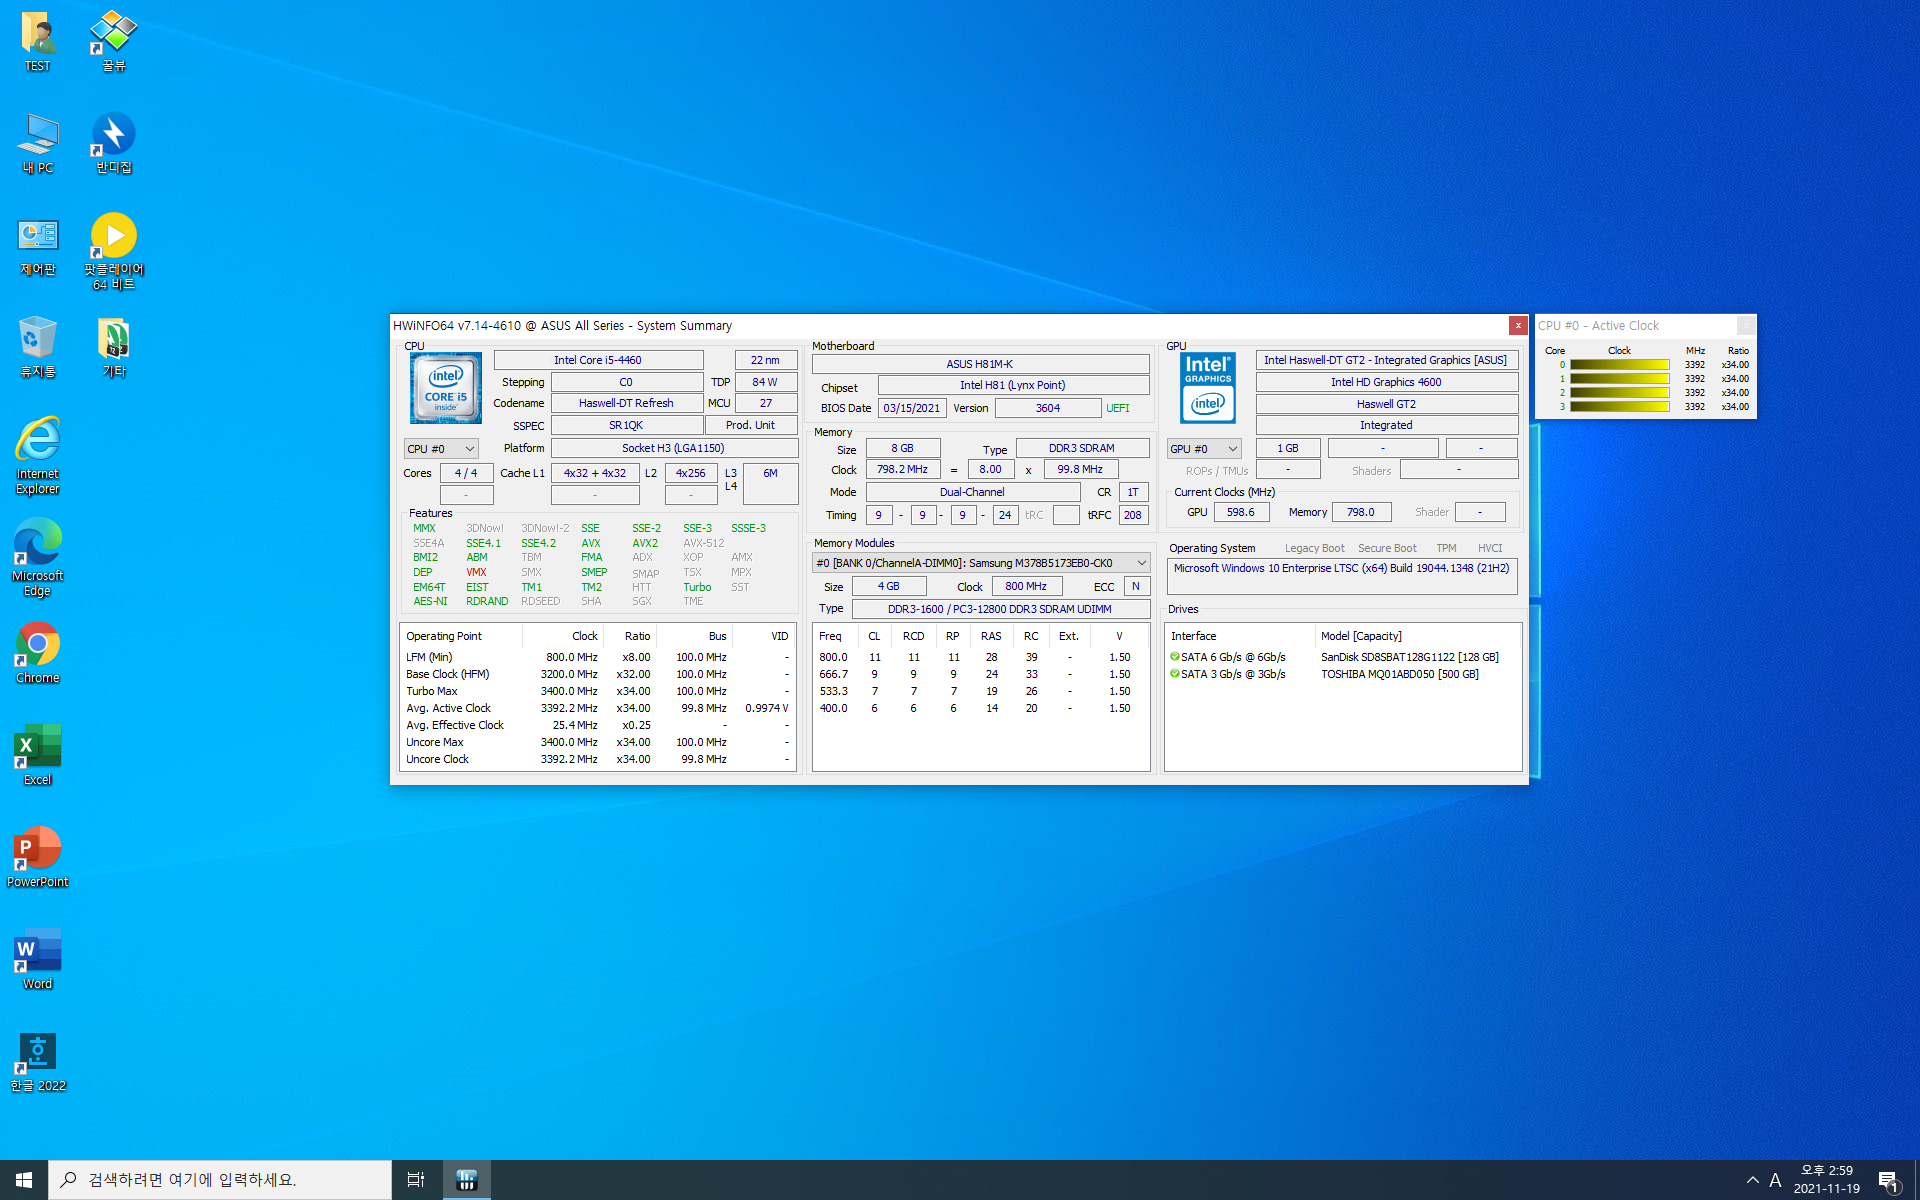1920x1200 pixels.
Task: Click the Turbo Max operating point row
Action: coord(597,691)
